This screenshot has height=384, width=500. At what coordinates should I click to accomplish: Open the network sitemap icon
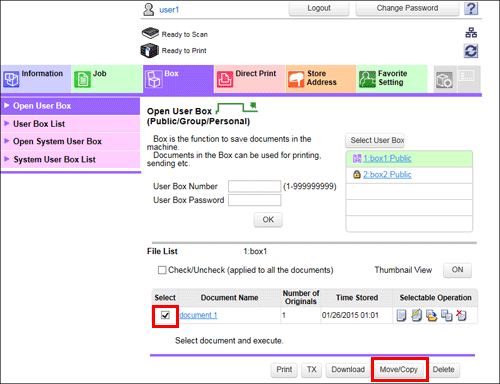pos(471,33)
